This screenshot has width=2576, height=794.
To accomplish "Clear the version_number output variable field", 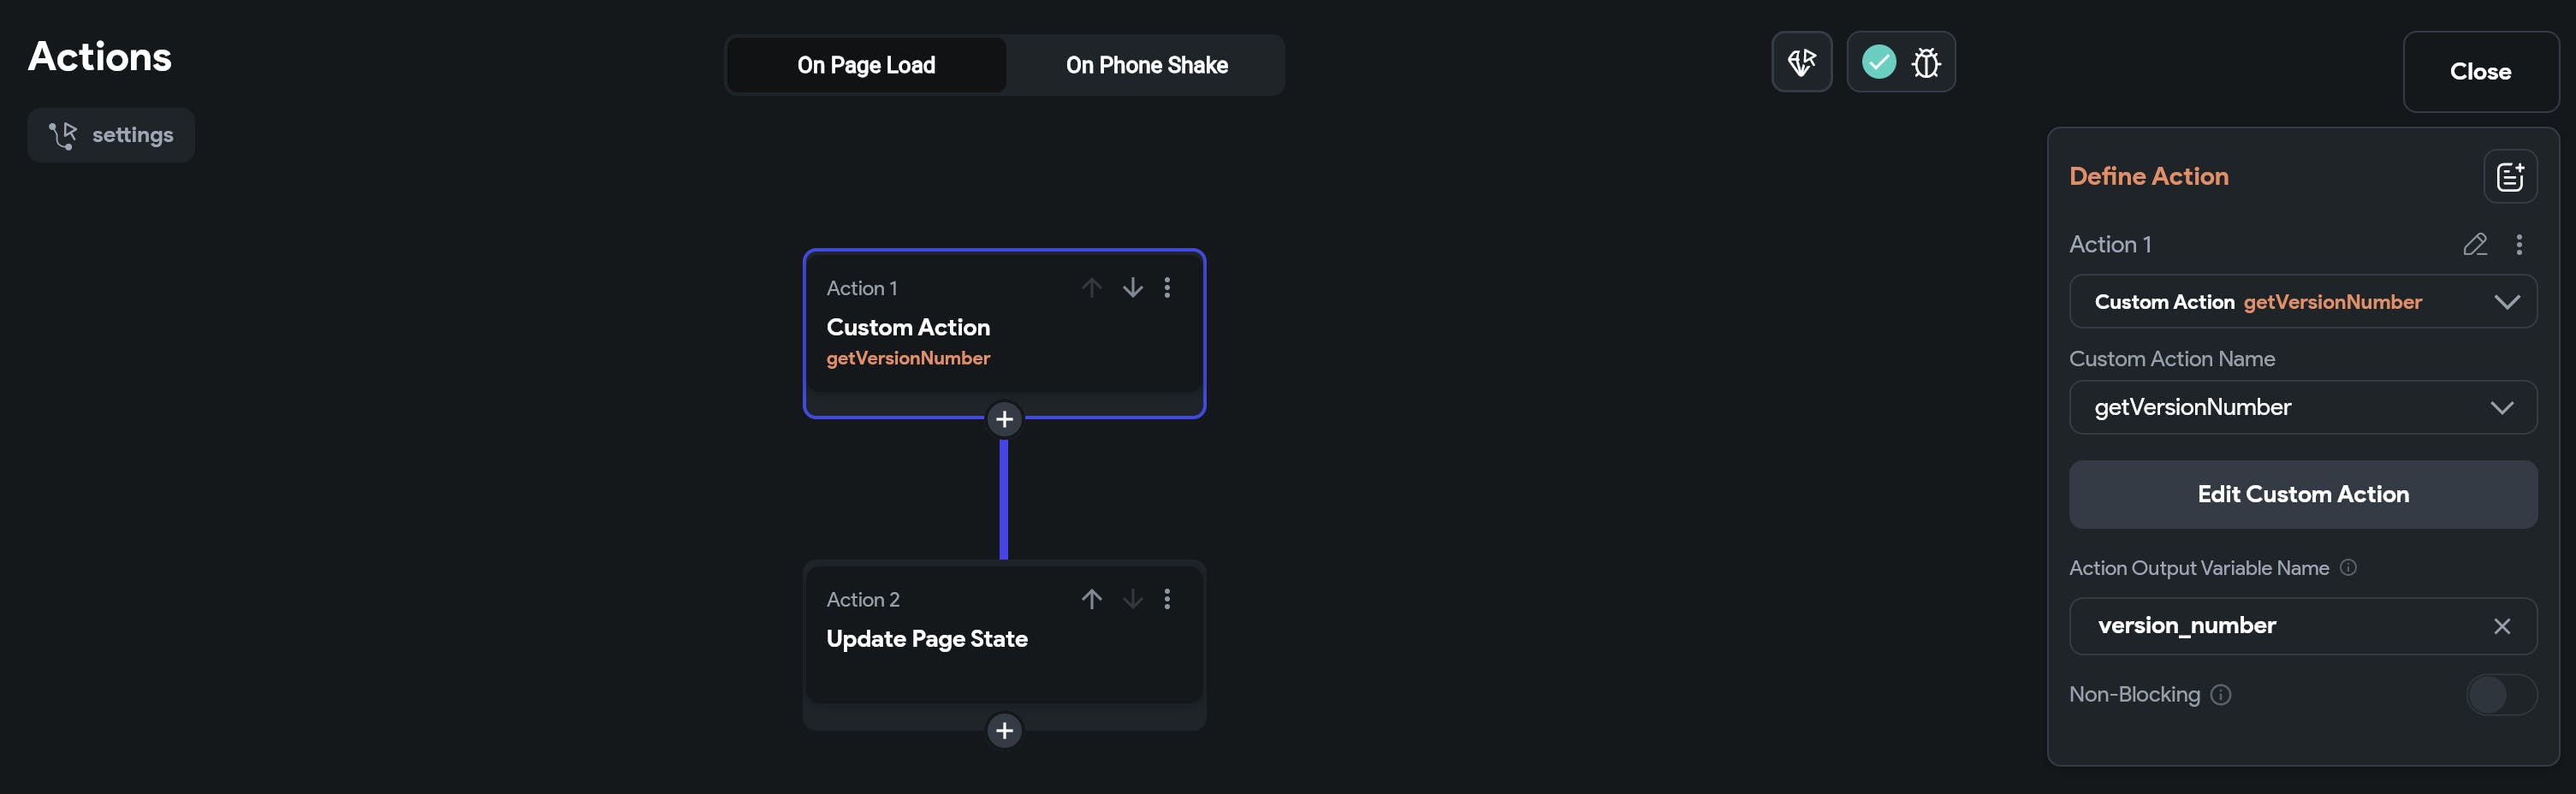I will [2501, 627].
